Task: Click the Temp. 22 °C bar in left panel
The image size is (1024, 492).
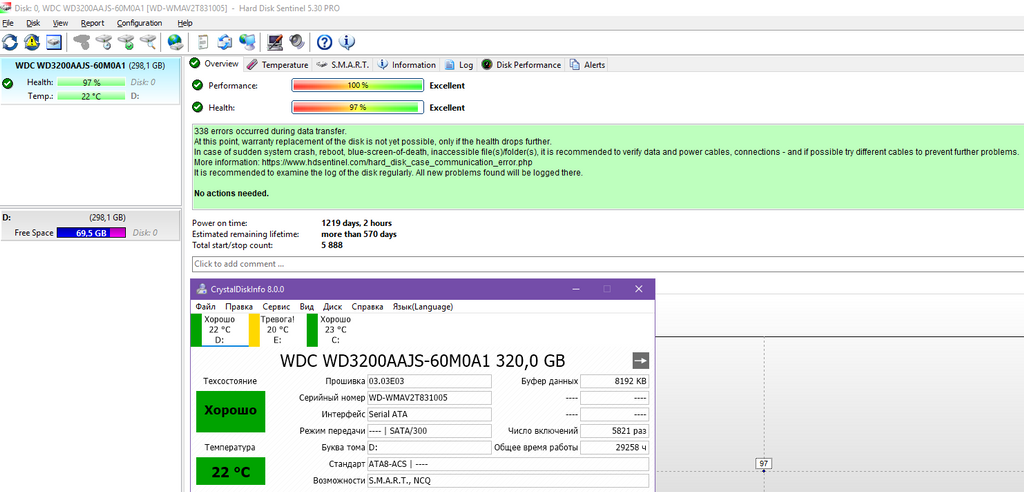Action: click(x=91, y=96)
